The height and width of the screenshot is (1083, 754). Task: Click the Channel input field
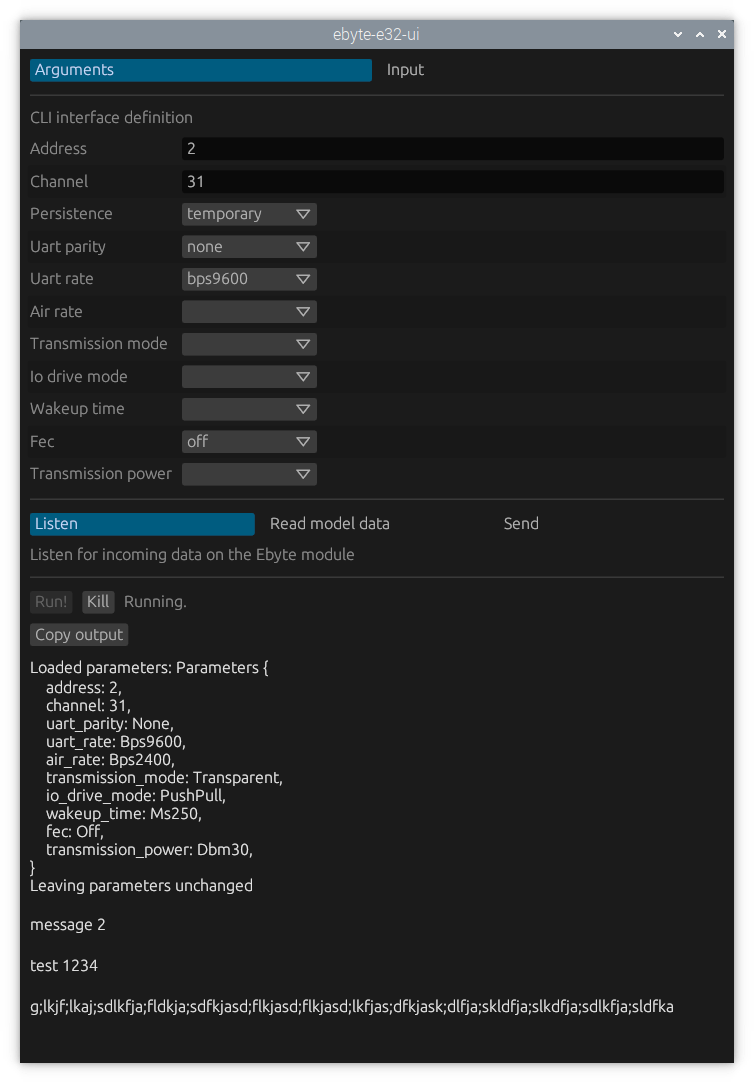[452, 182]
